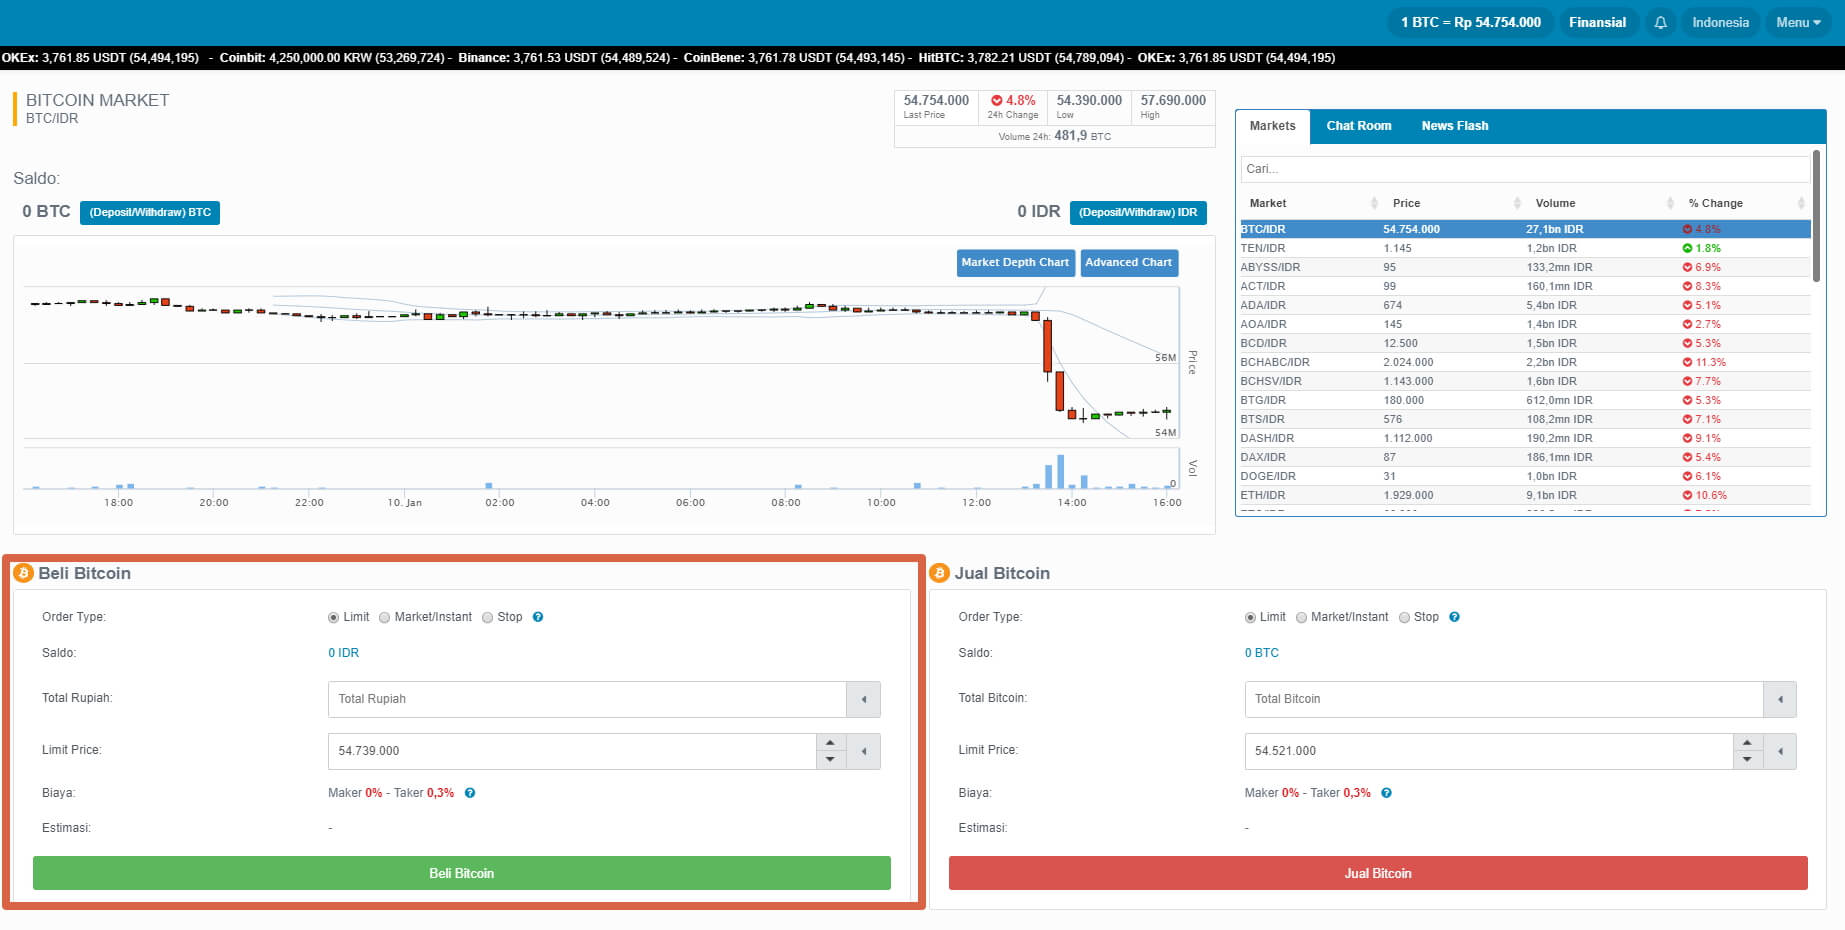
Task: Click the large red candlestick on chart
Action: [x=1047, y=345]
